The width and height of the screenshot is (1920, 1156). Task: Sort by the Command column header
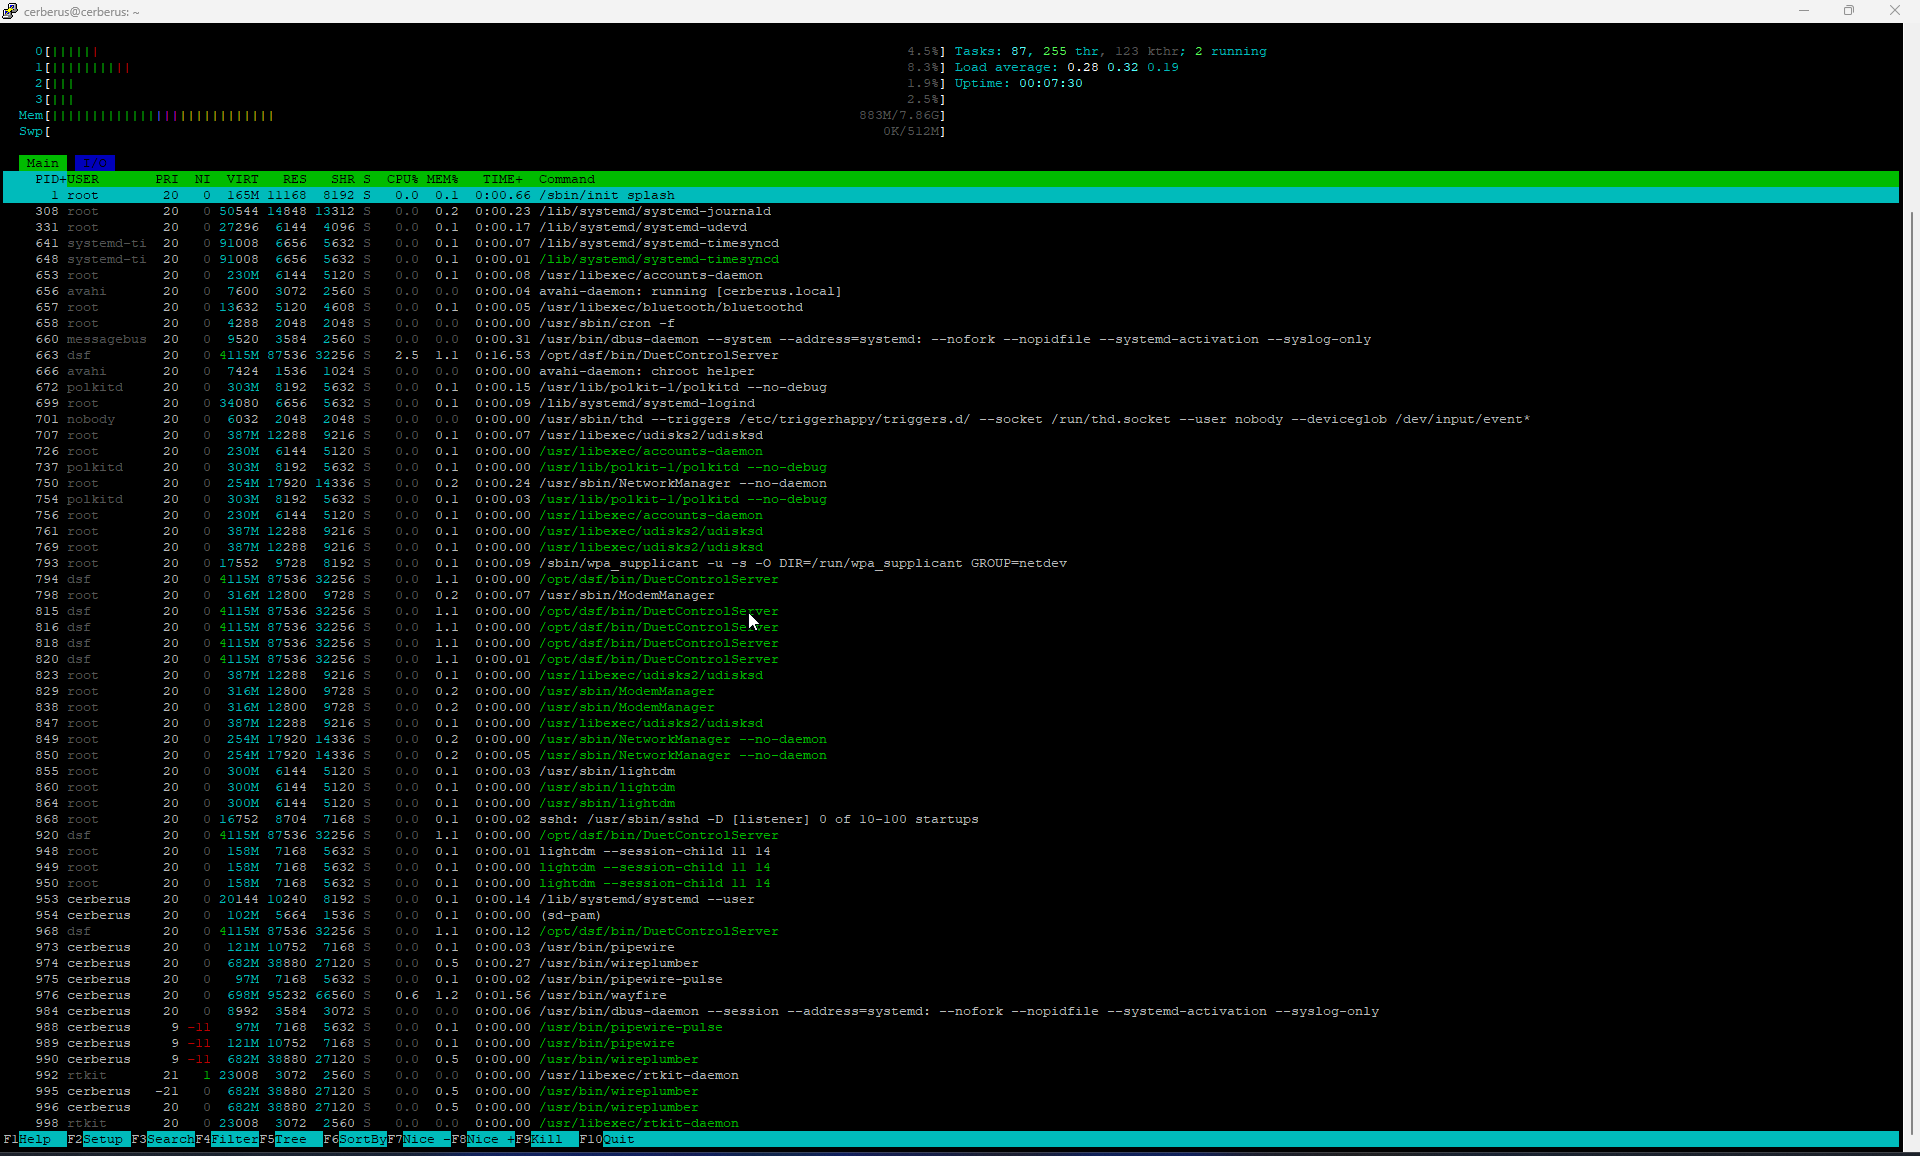[567, 179]
